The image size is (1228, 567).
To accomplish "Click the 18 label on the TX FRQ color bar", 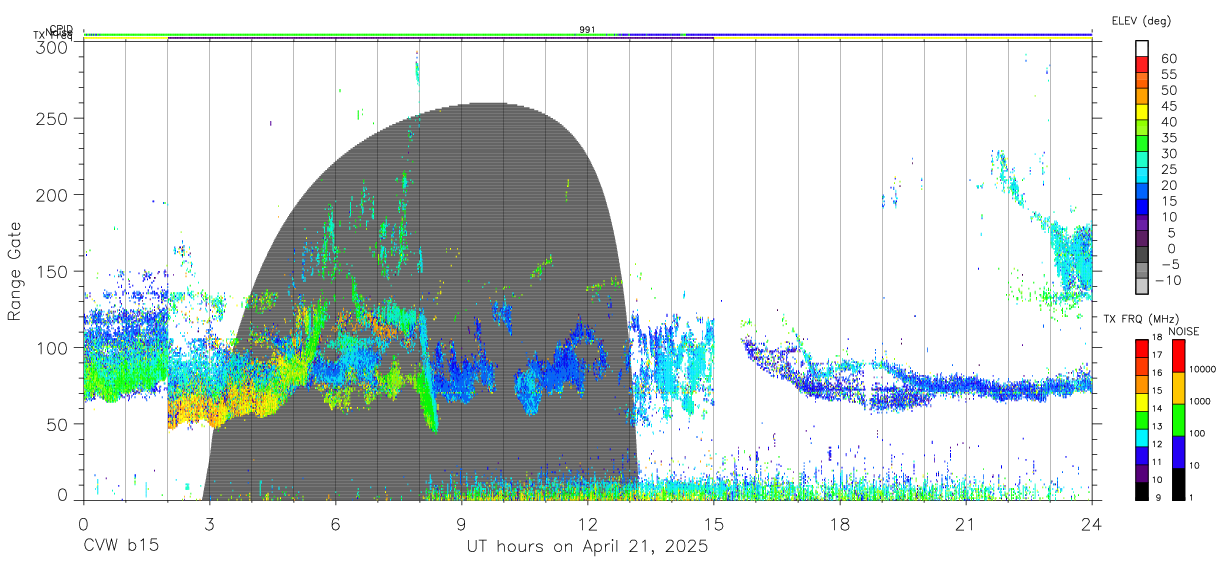I will [1157, 337].
